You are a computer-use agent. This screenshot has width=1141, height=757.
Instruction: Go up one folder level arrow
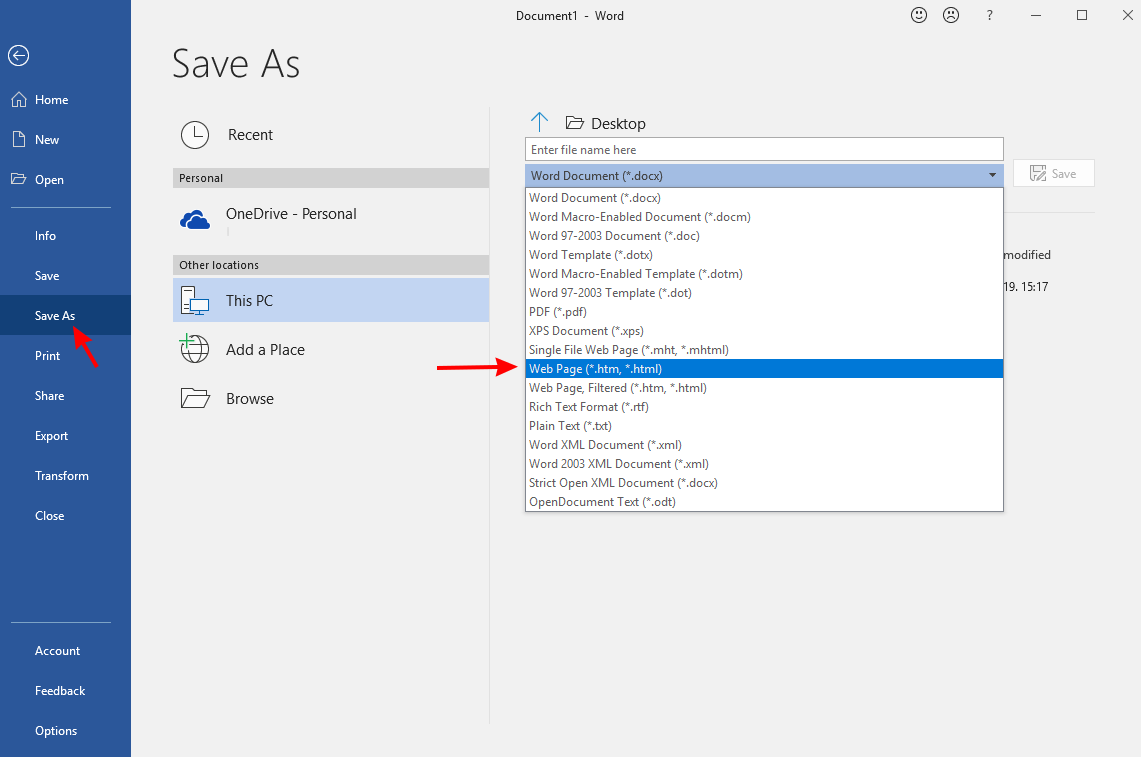pyautogui.click(x=539, y=122)
